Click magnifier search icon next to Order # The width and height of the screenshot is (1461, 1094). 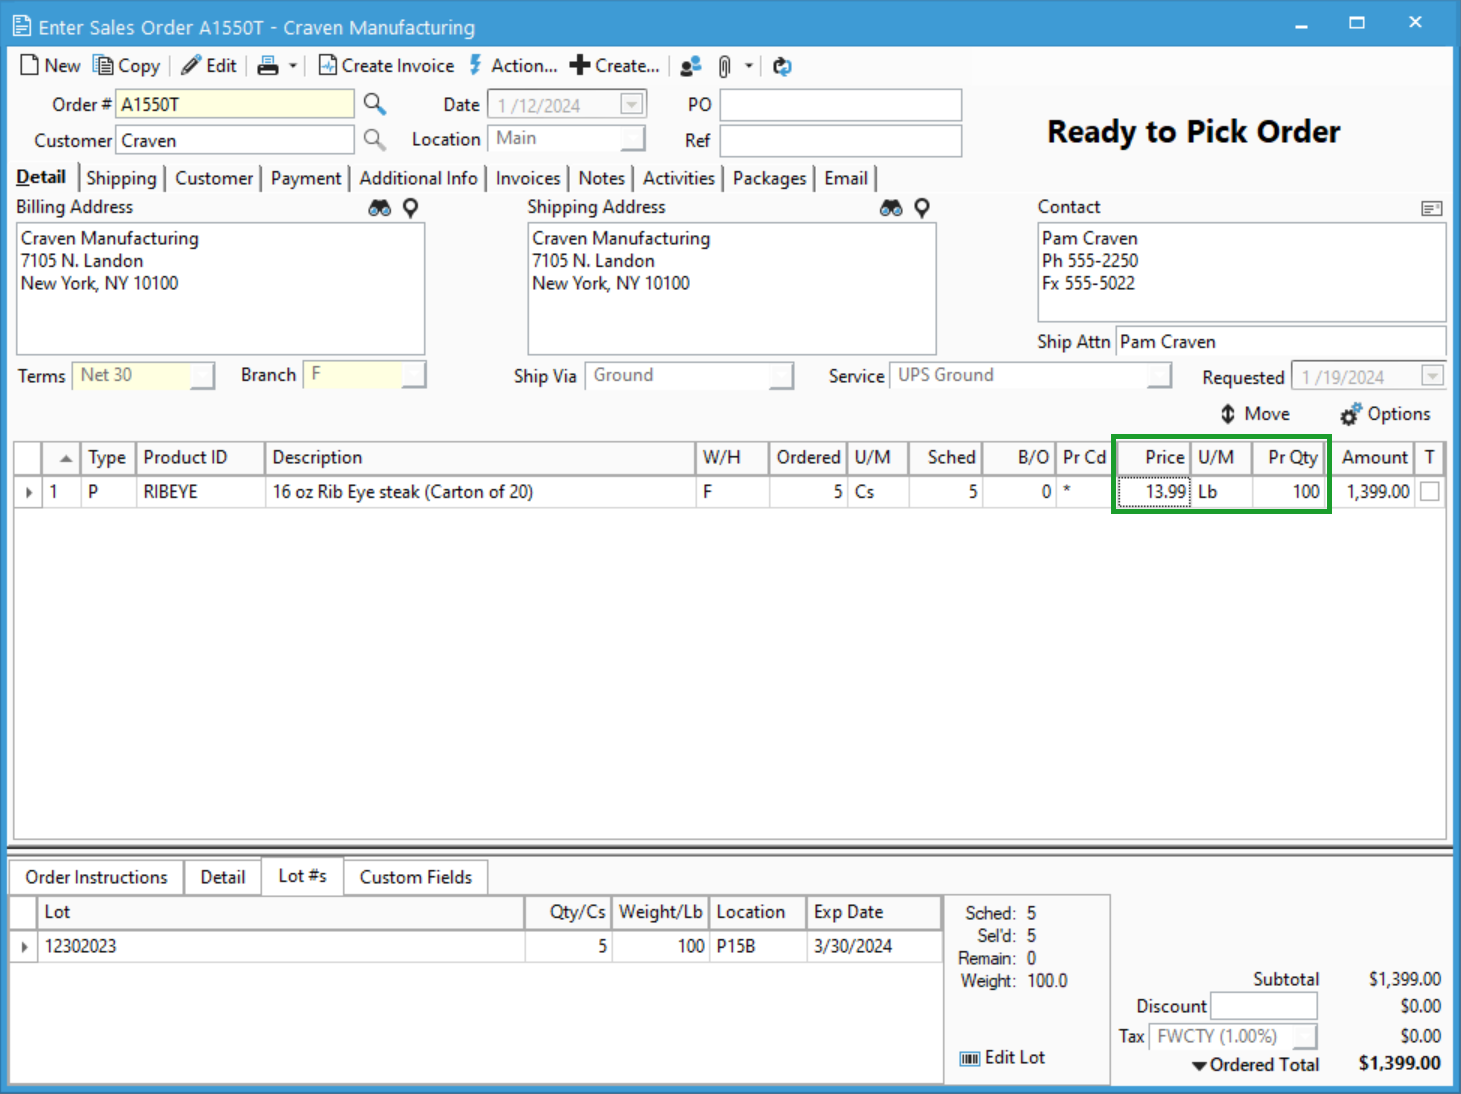pos(374,104)
